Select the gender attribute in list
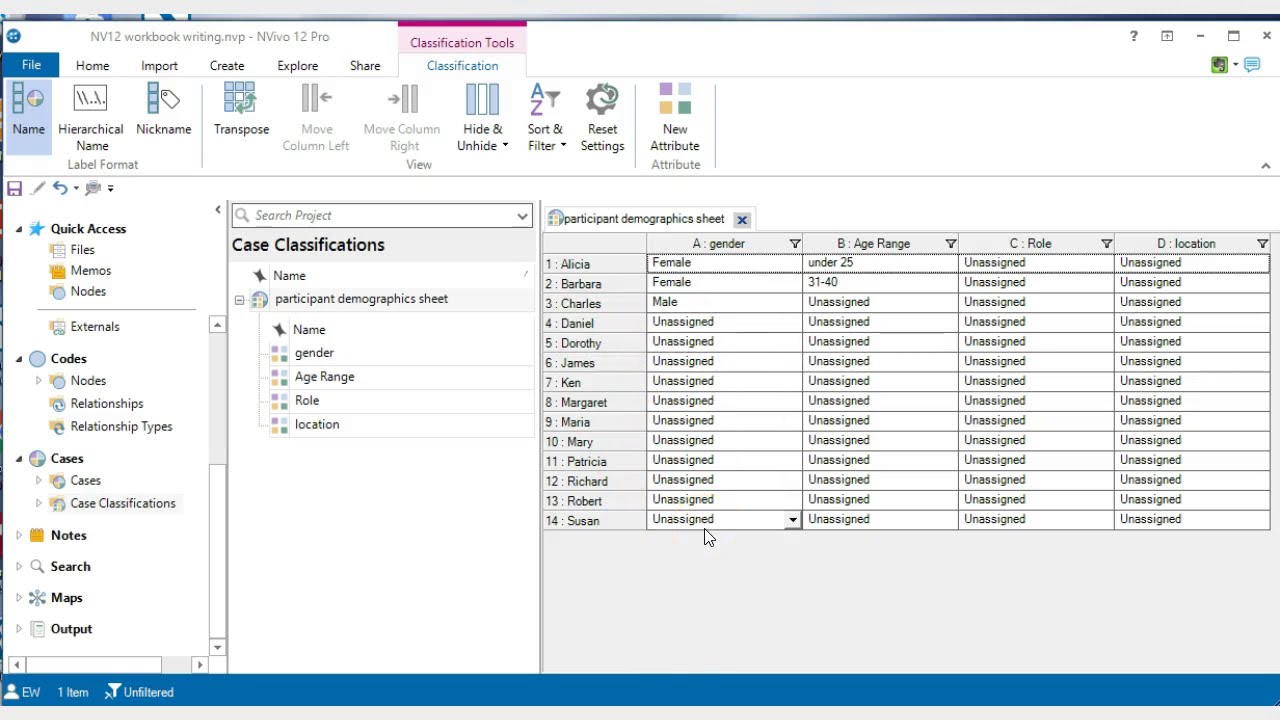 (x=314, y=353)
